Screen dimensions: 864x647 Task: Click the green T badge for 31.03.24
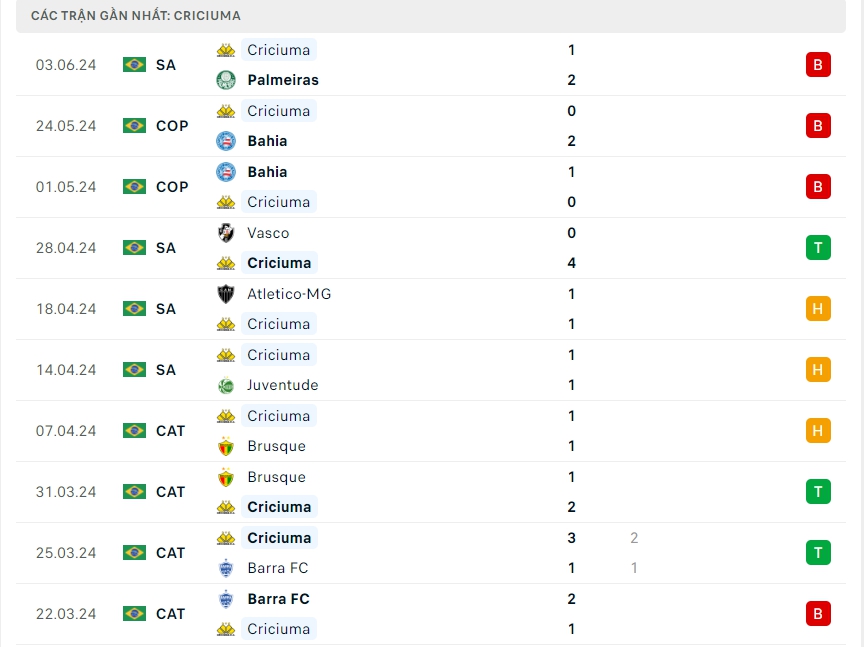(x=818, y=492)
